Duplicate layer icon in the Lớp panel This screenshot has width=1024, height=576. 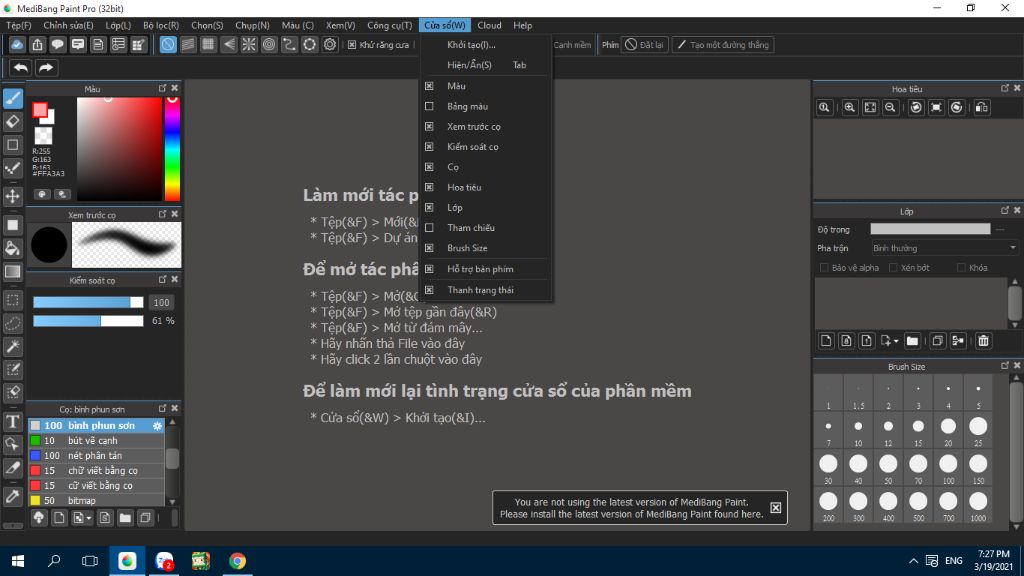pos(938,341)
